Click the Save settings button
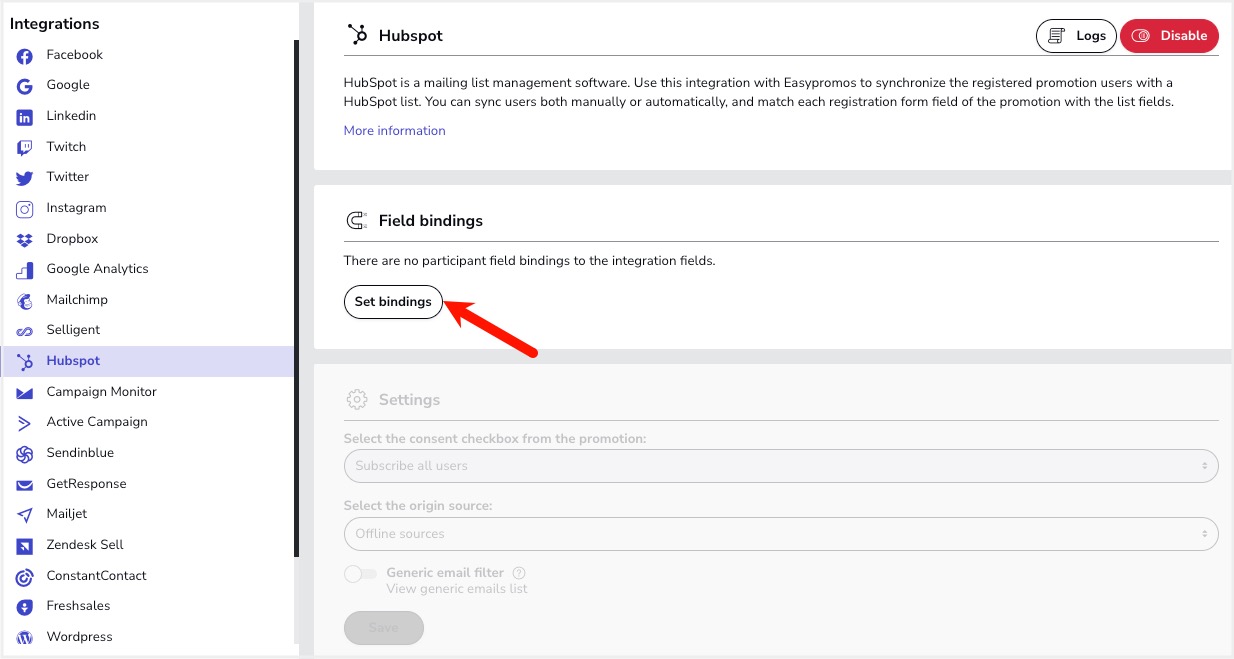 coord(384,628)
